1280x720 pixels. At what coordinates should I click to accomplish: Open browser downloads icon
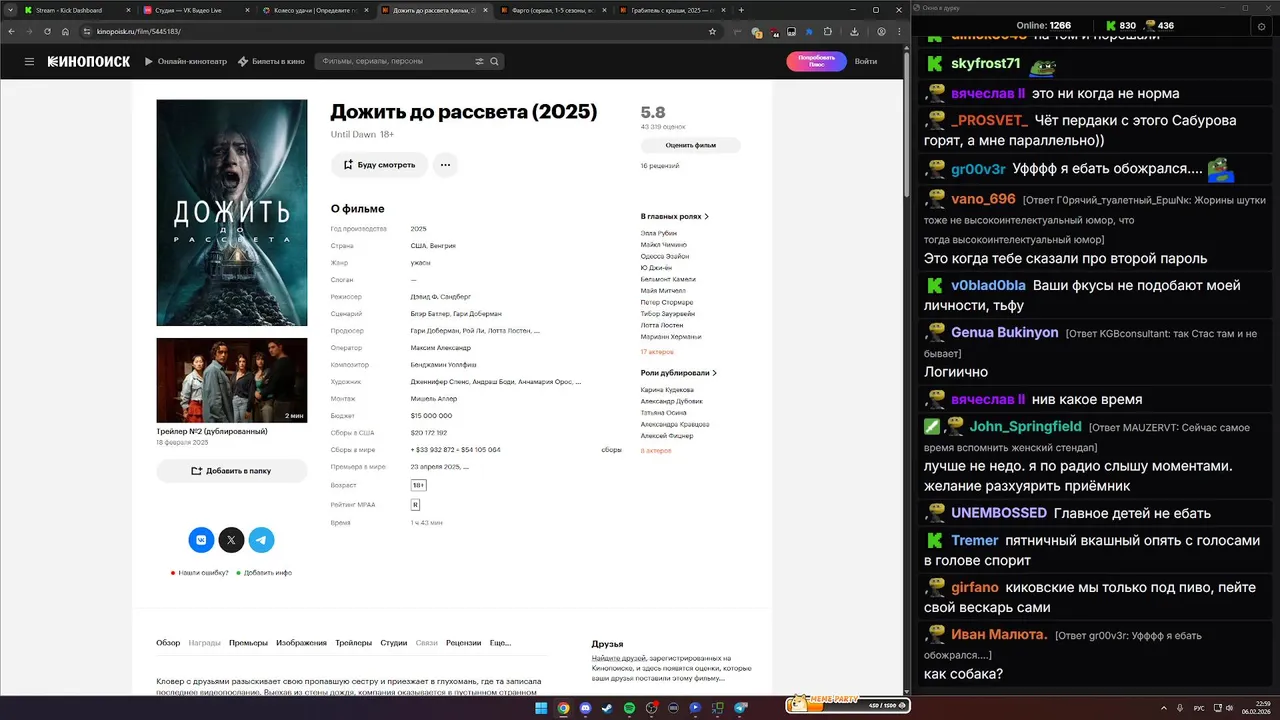point(854,31)
